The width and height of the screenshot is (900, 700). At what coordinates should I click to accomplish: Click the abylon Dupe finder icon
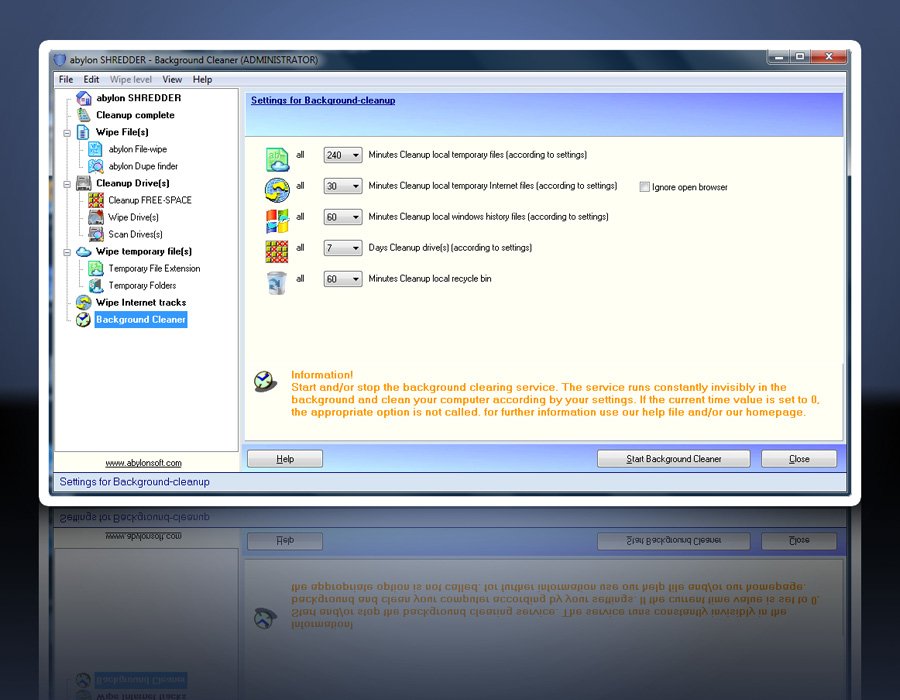[x=95, y=166]
